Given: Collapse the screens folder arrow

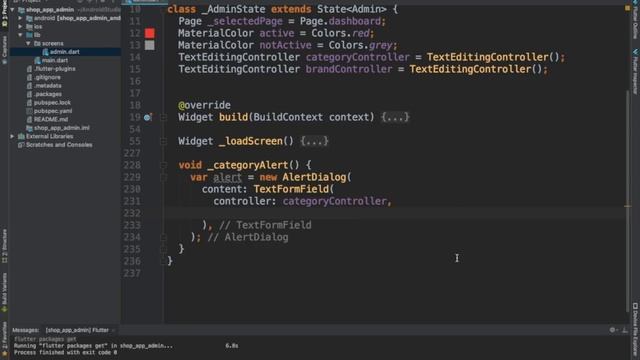Looking at the screenshot, I should point(28,43).
